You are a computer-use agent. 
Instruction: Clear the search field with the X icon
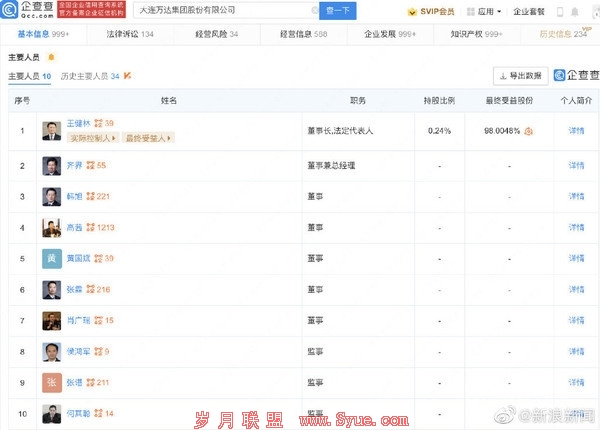click(x=315, y=10)
